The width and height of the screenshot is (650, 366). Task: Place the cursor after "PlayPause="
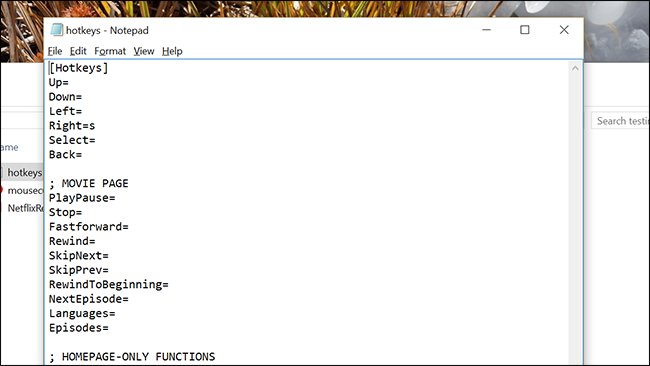click(115, 198)
